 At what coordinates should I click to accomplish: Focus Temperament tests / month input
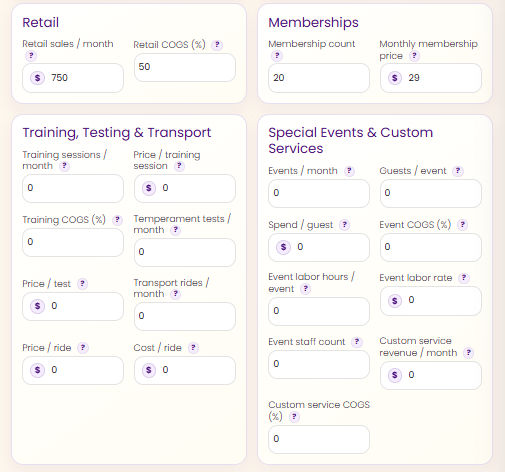[185, 252]
